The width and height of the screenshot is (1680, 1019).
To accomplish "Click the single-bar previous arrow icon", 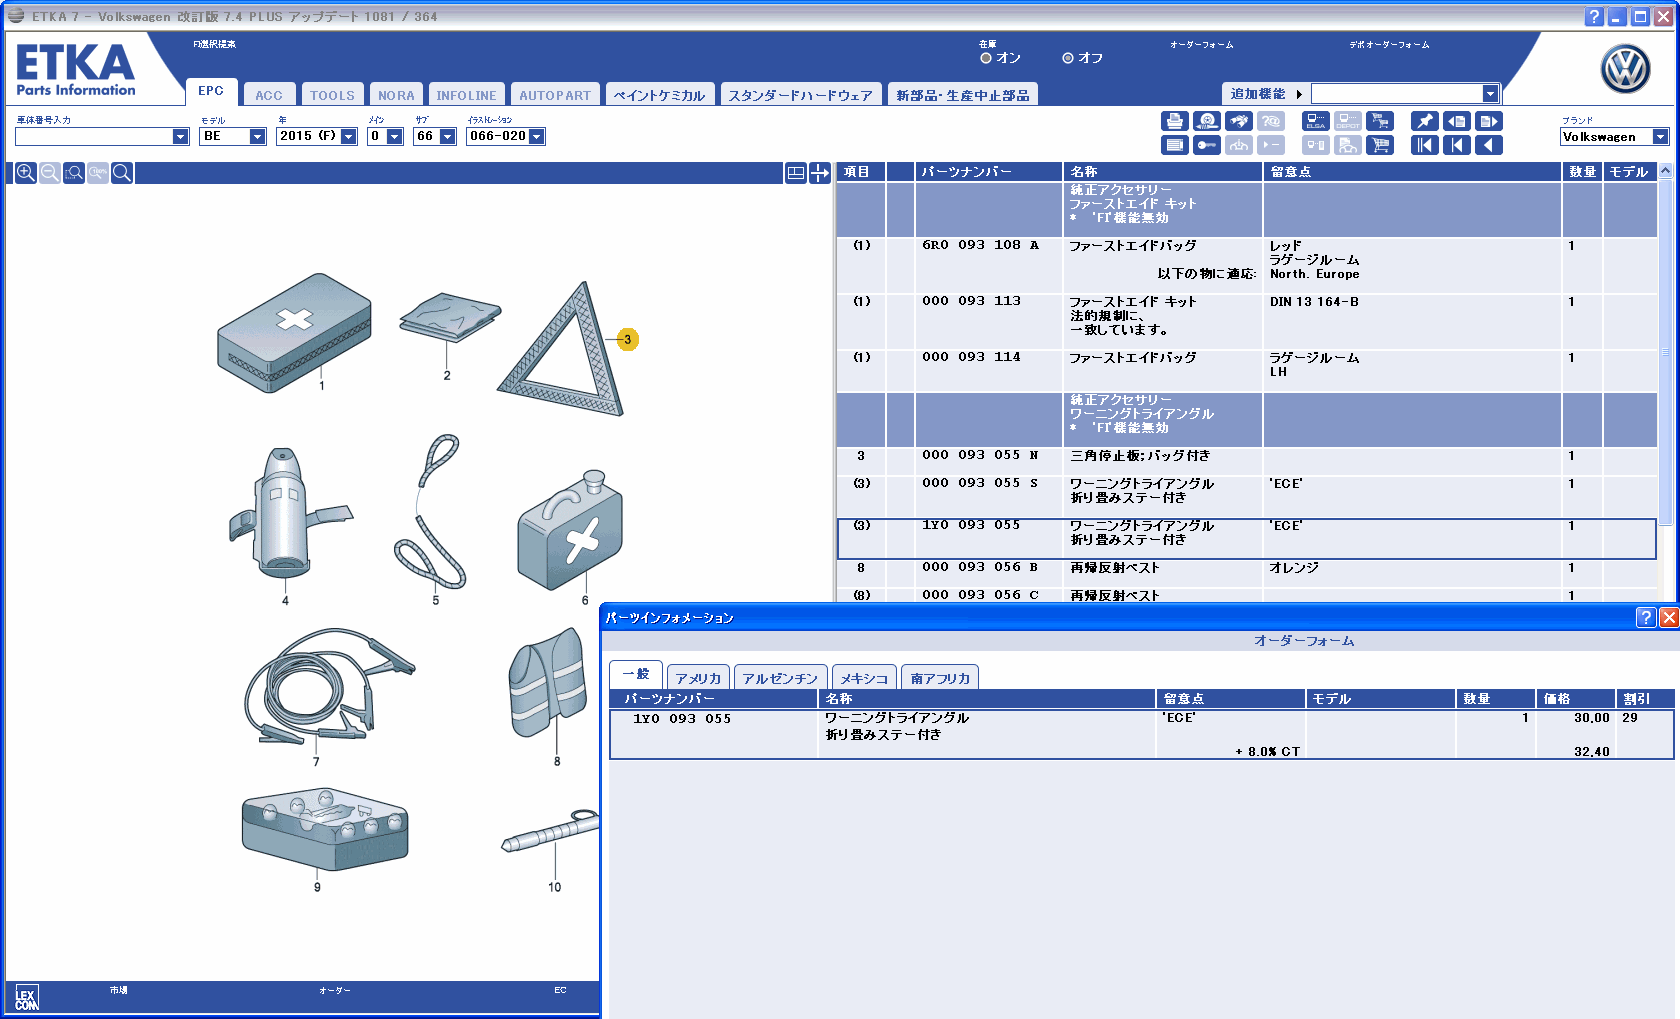I will click(x=1457, y=145).
